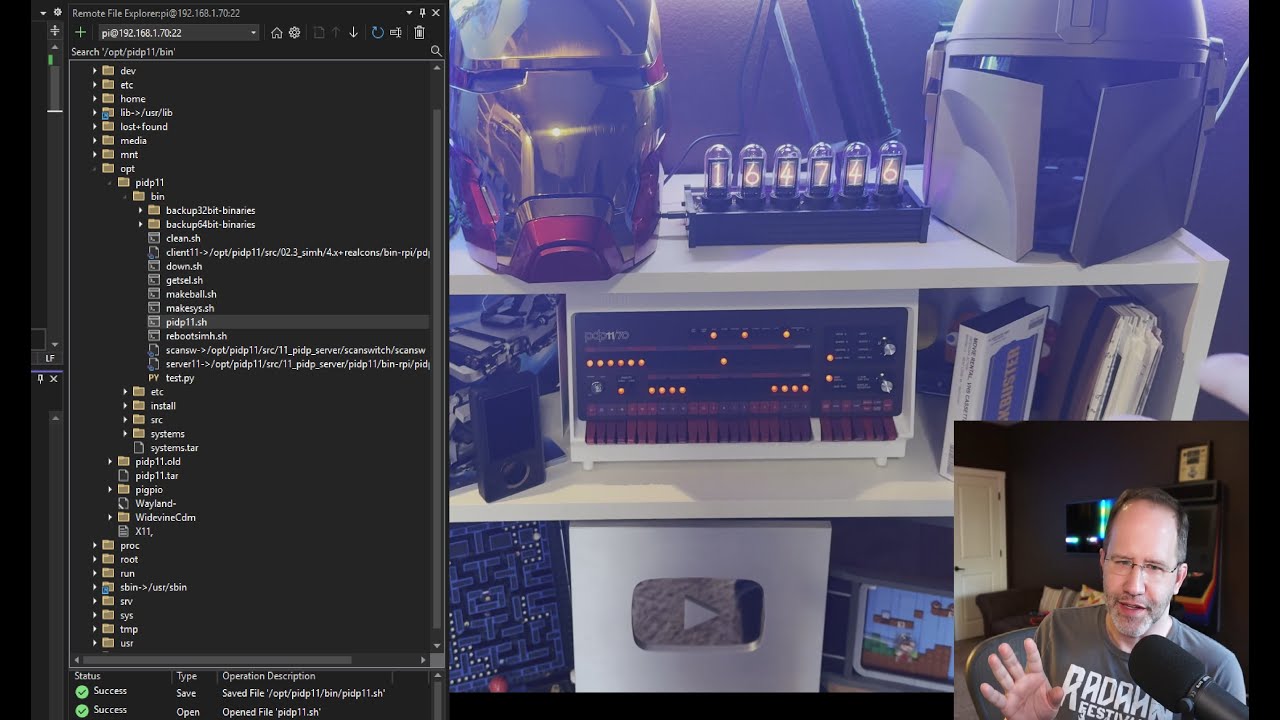Click the Type column header
Image resolution: width=1280 pixels, height=720 pixels.
(196, 676)
